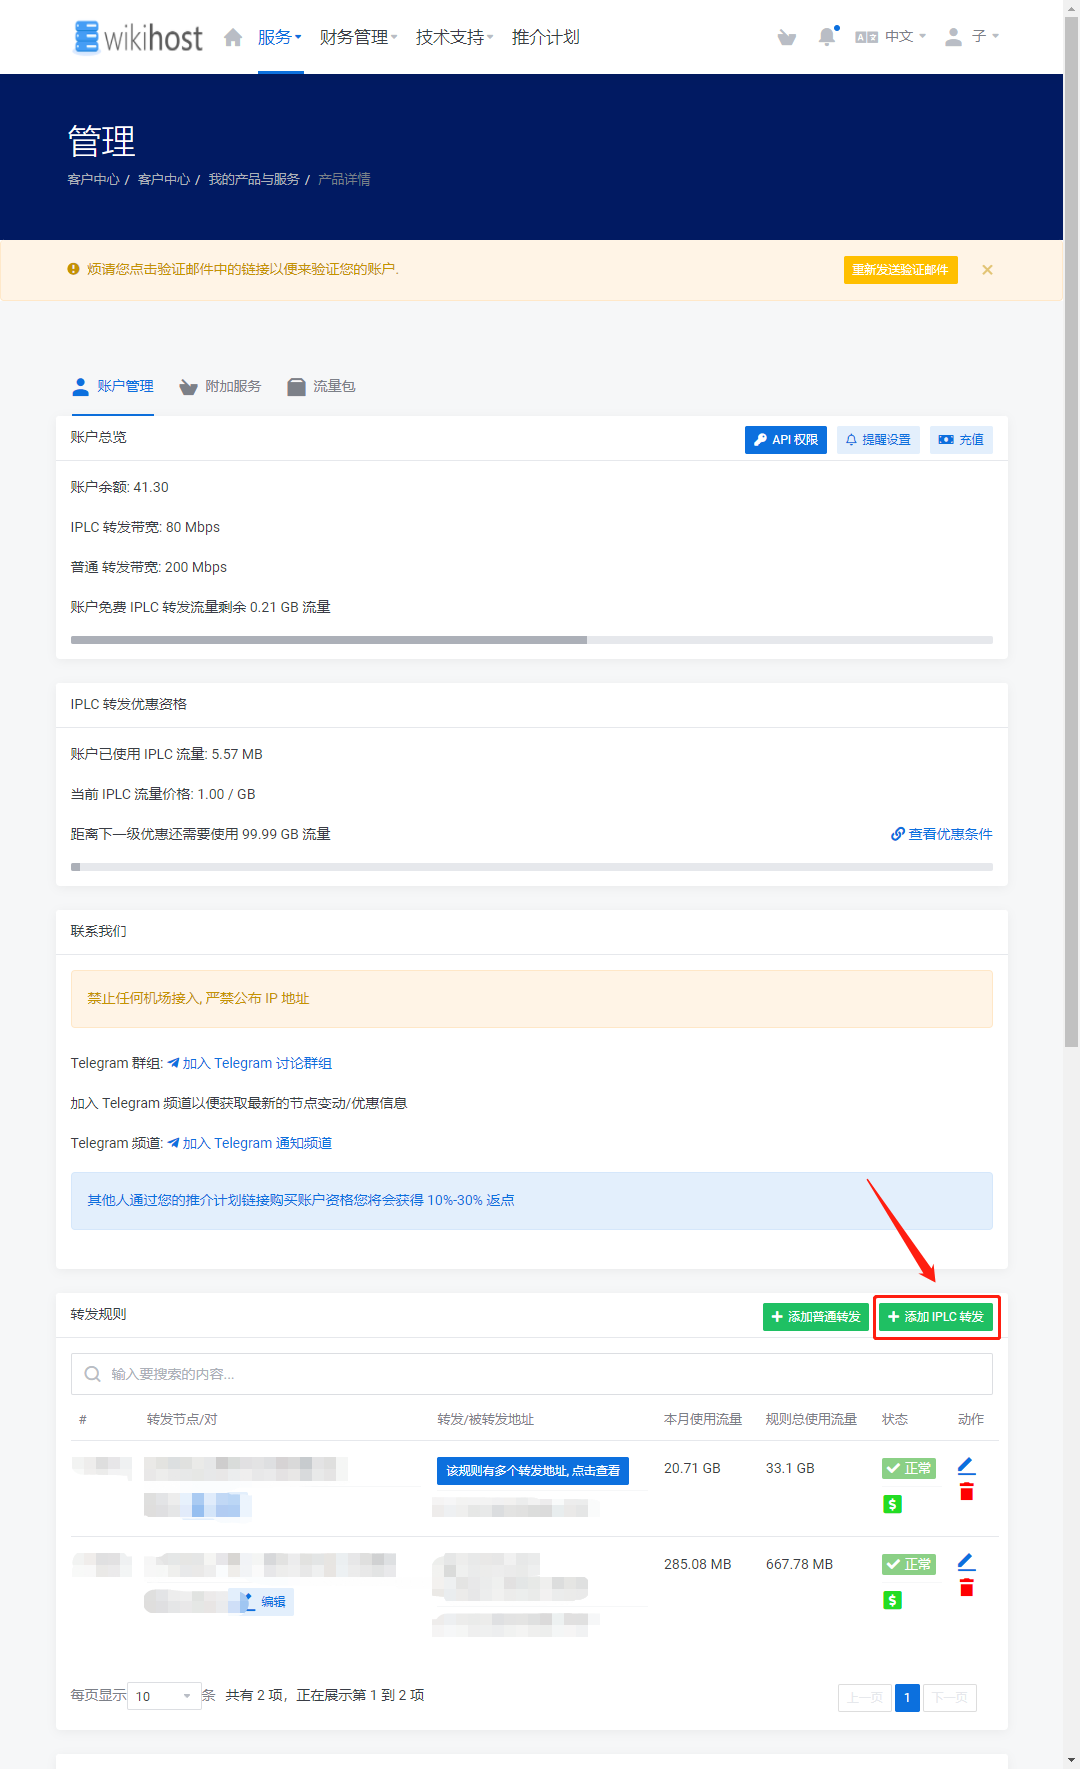The width and height of the screenshot is (1080, 1769).
Task: Click 该规则有多个转发地址 button
Action: click(x=533, y=1471)
